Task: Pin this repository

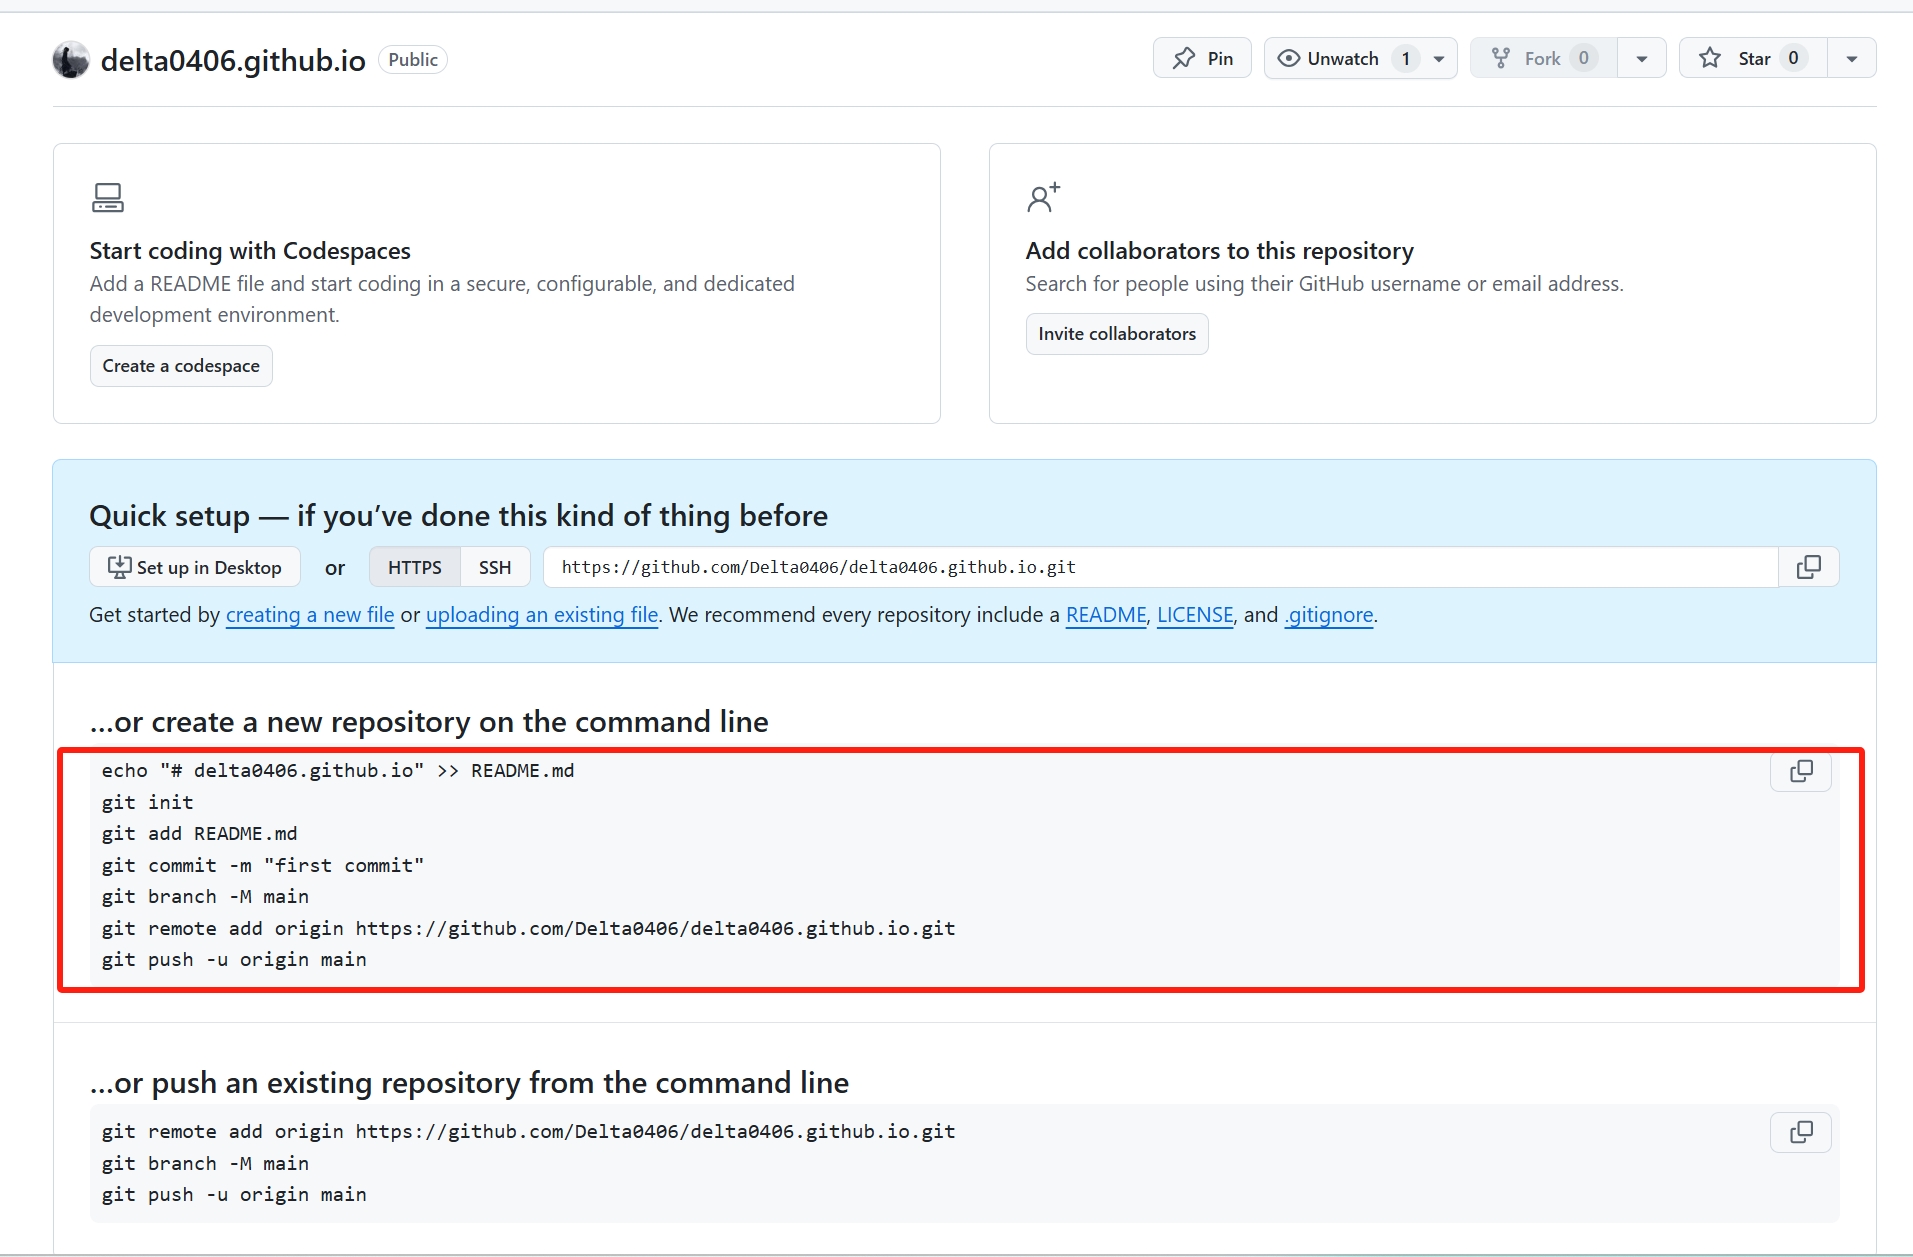Action: point(1202,58)
